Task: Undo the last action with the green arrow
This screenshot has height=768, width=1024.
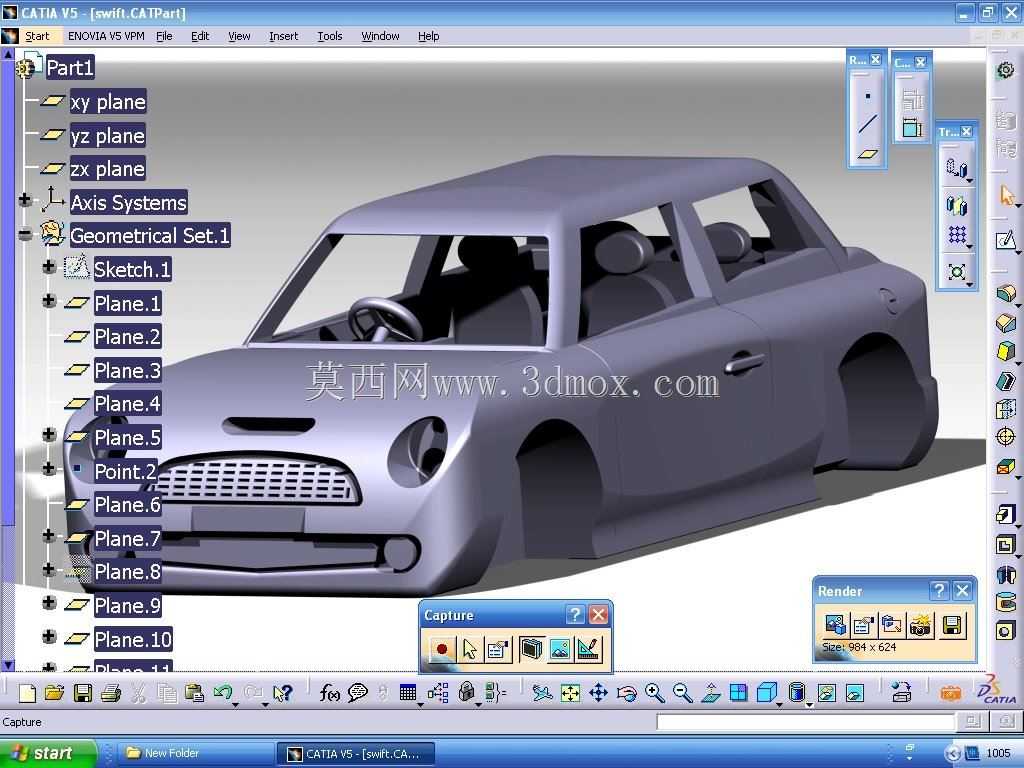Action: tap(223, 692)
